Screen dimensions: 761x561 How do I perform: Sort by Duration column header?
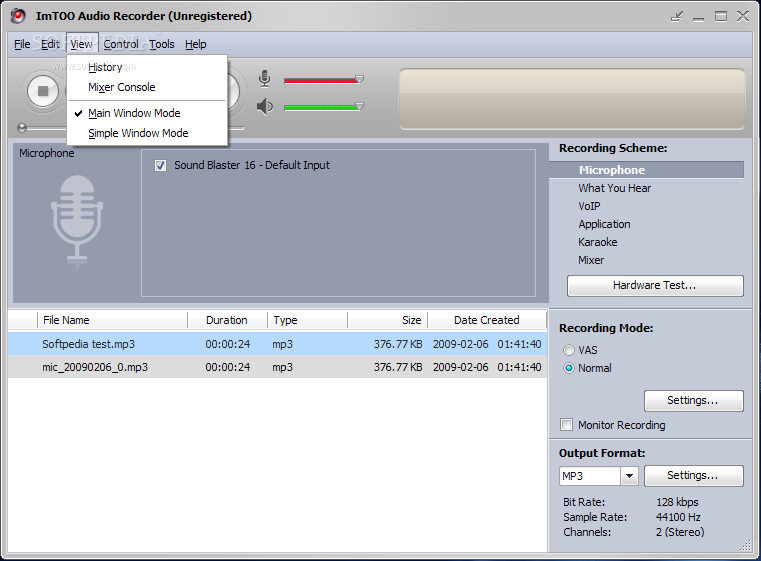pos(227,320)
